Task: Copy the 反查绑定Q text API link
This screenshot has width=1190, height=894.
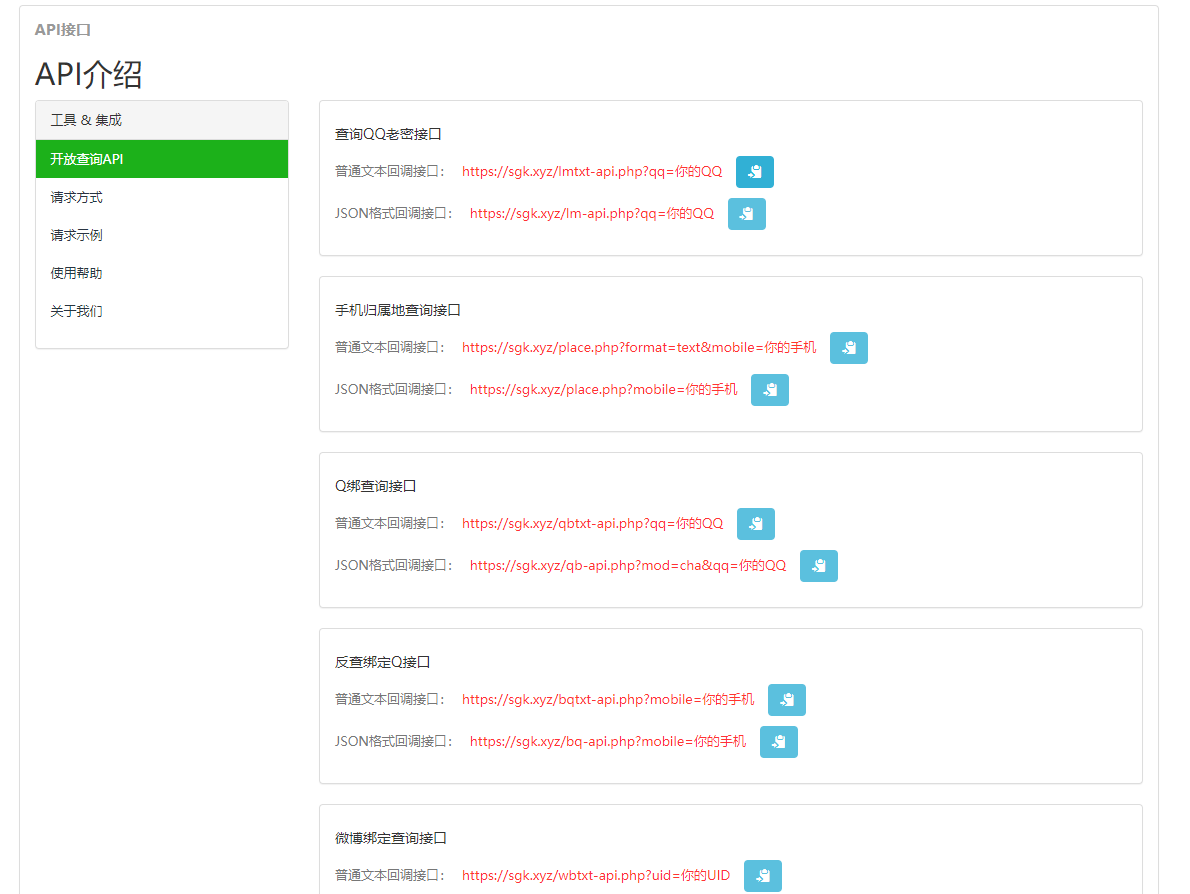Action: point(786,699)
